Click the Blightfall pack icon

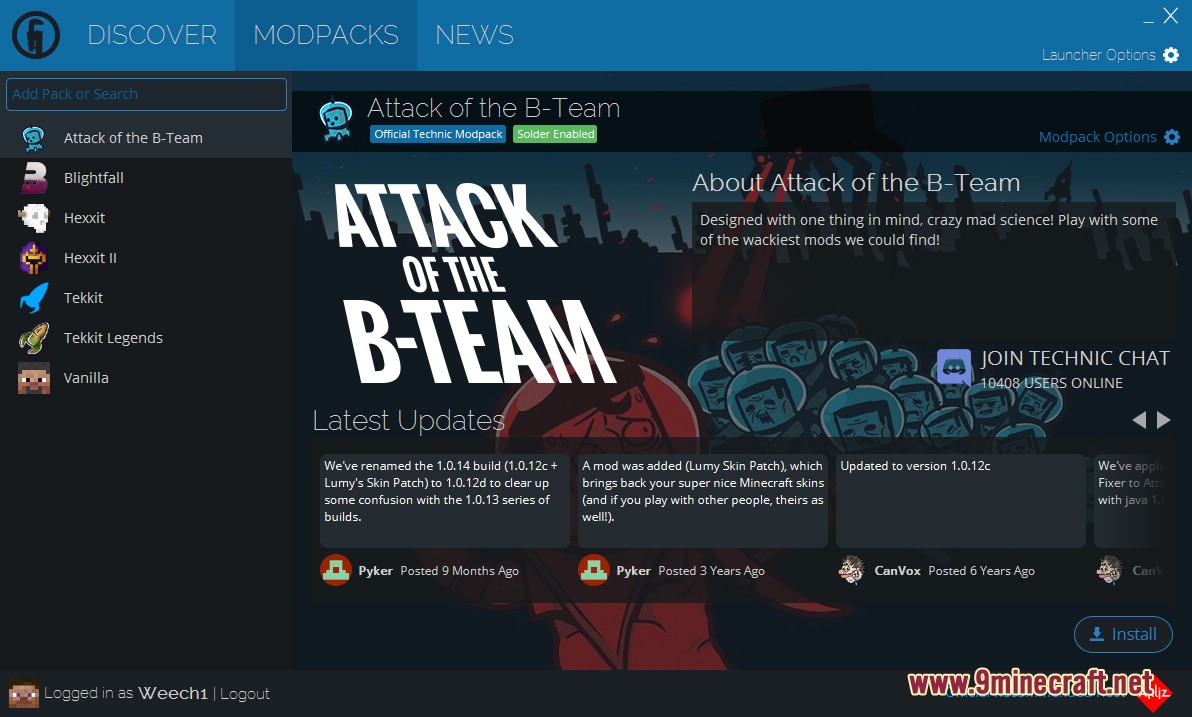tap(33, 178)
